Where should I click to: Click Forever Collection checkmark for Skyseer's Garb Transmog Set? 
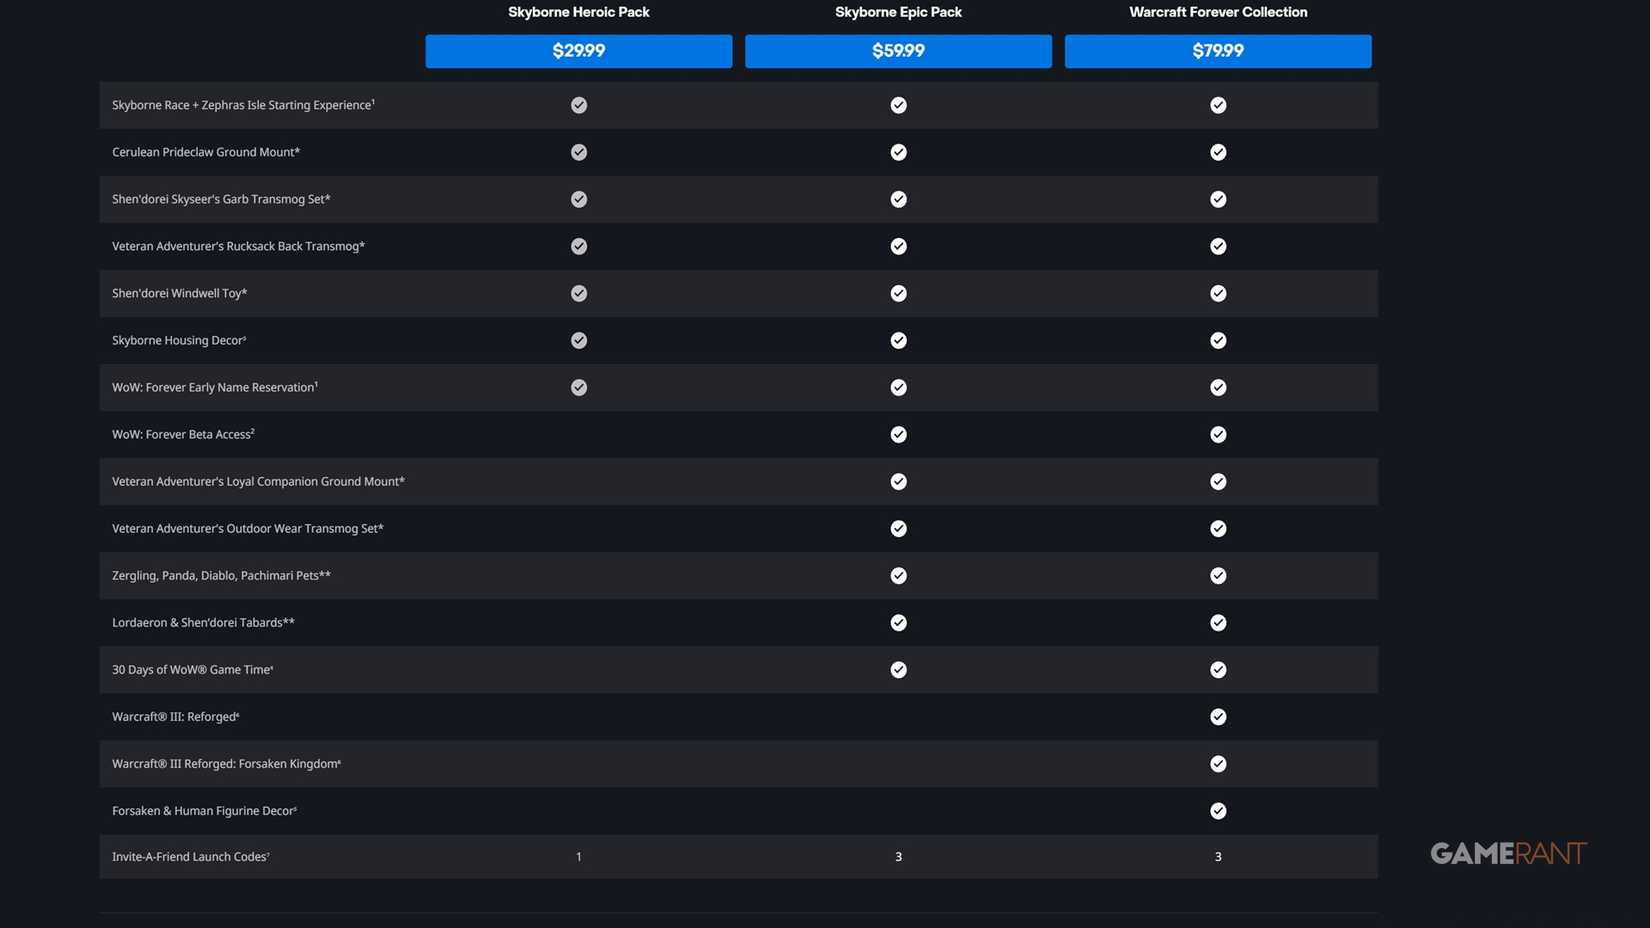(x=1218, y=199)
